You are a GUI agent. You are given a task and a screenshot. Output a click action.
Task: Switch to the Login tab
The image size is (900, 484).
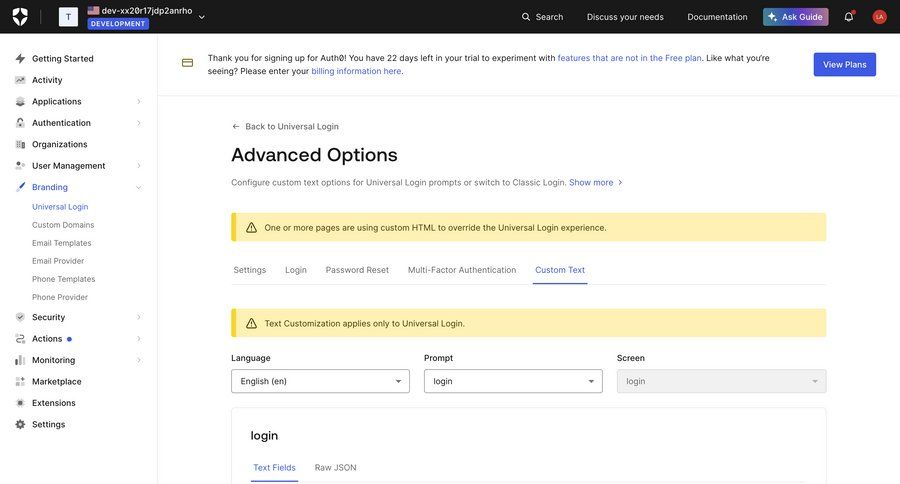click(296, 270)
